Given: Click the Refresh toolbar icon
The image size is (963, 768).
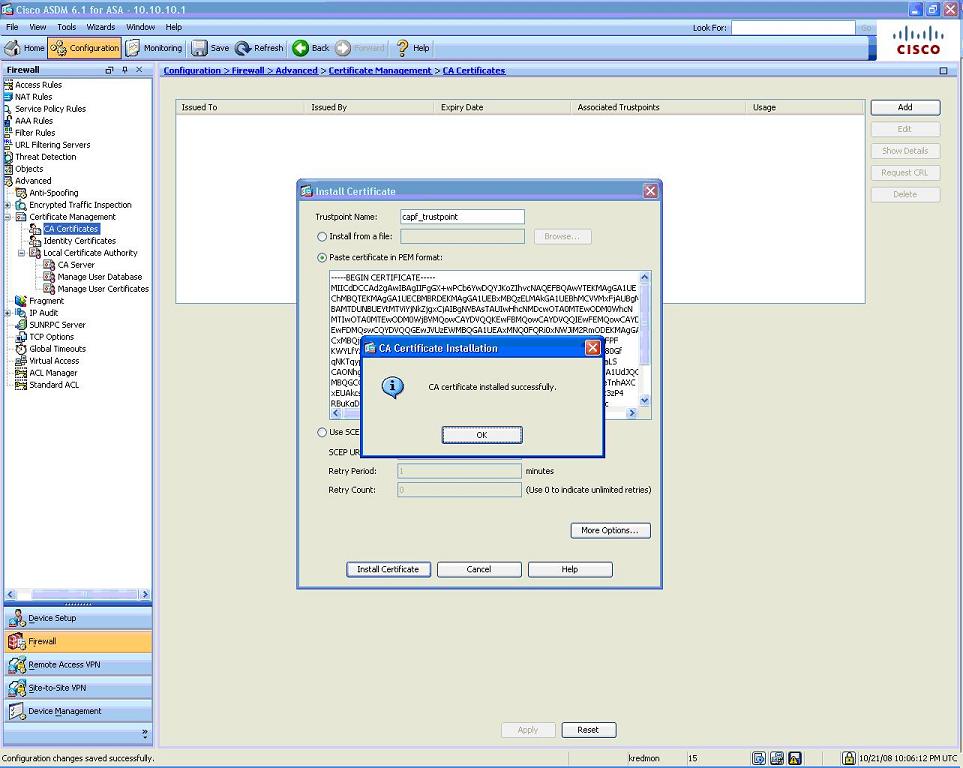Looking at the screenshot, I should [x=243, y=48].
